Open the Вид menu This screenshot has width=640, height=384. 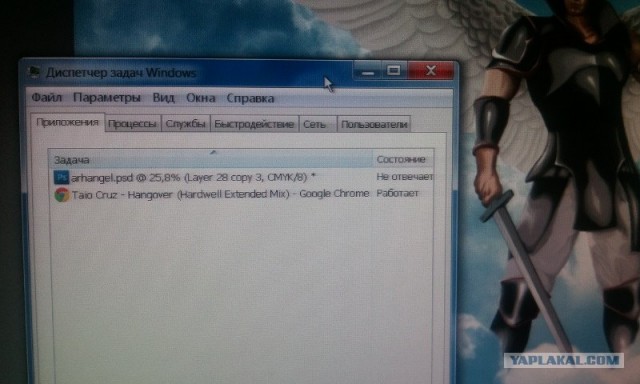163,98
